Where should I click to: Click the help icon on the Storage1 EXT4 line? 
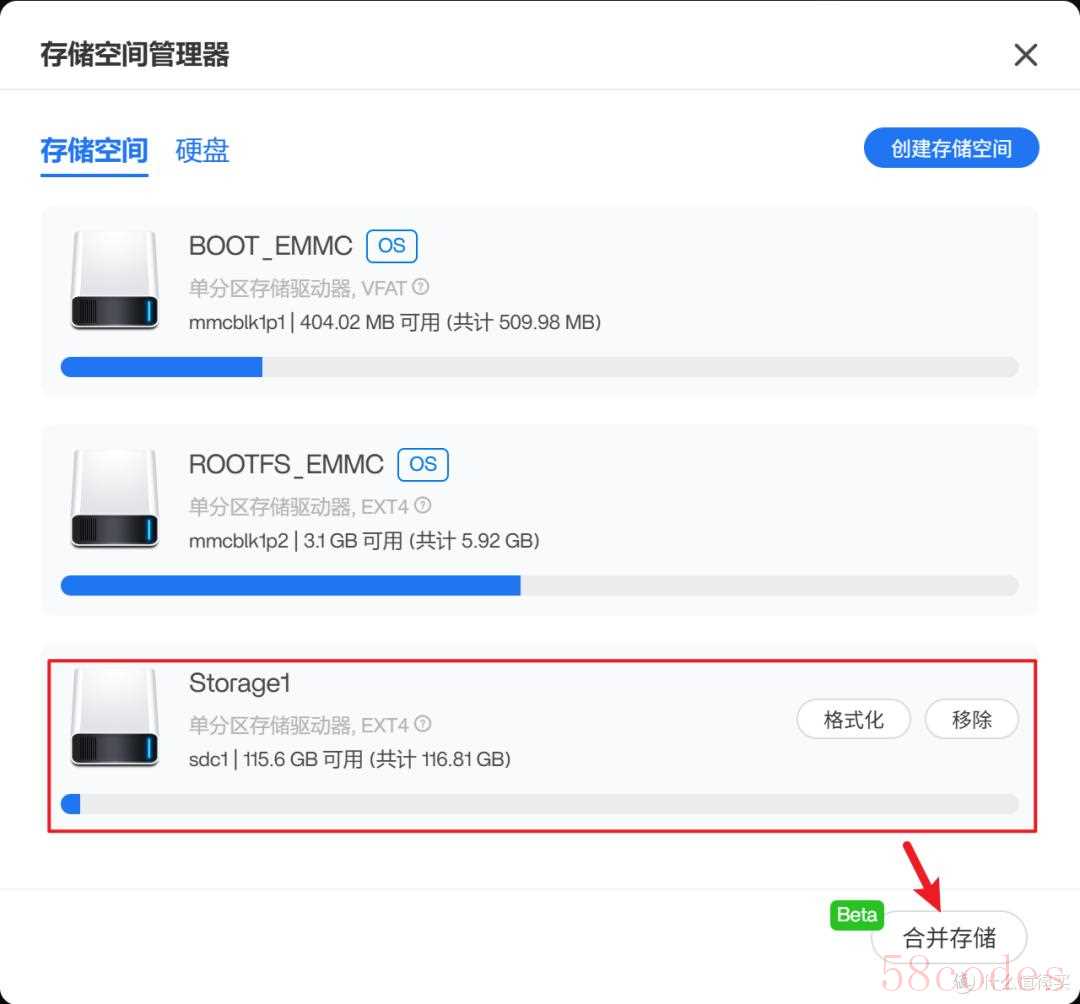423,724
